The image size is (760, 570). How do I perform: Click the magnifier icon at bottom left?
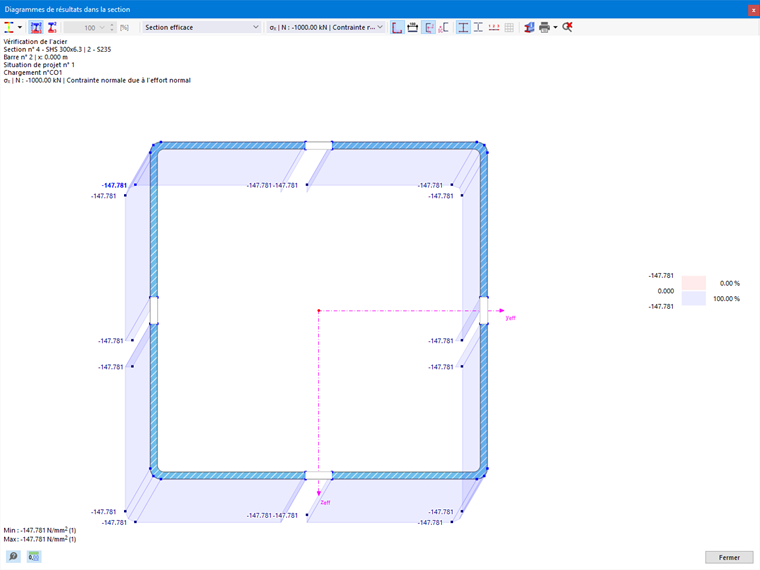point(13,556)
